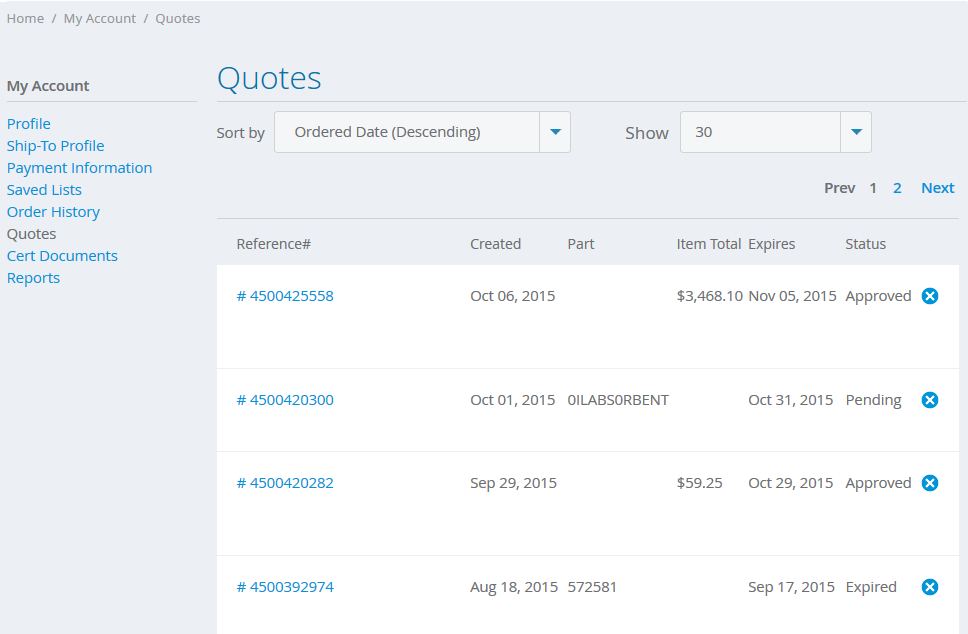The height and width of the screenshot is (634, 968).
Task: Expand the Sort by dropdown arrow
Action: tap(555, 132)
